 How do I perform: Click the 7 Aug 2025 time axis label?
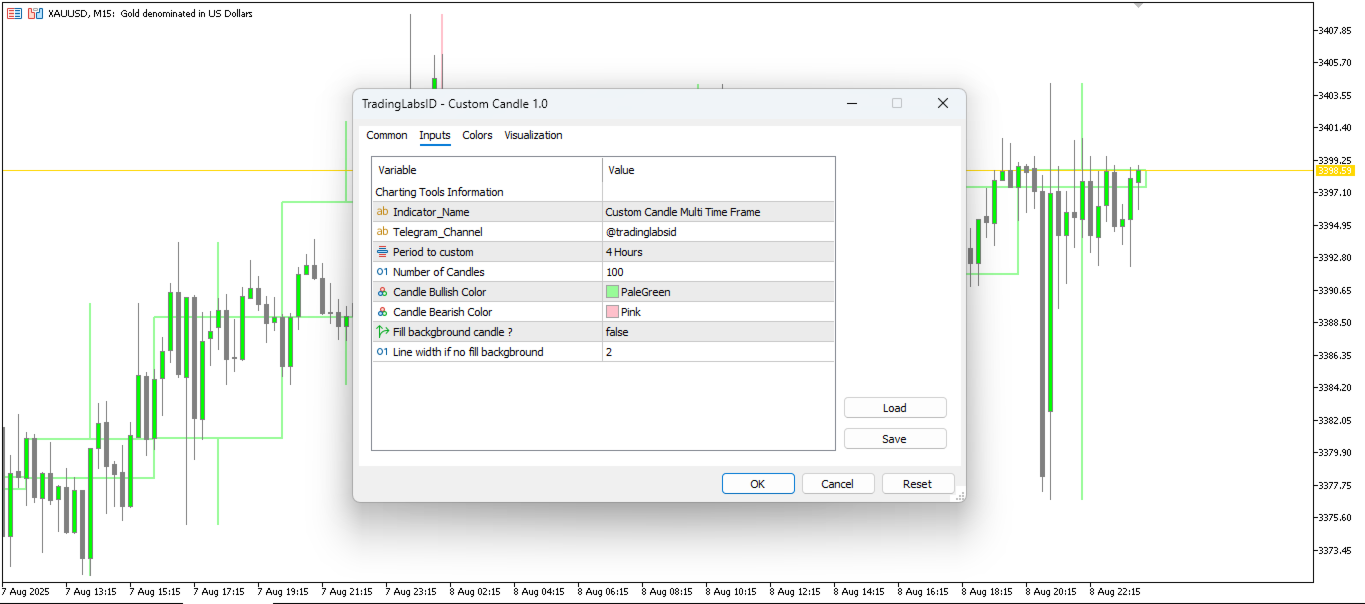(25, 591)
